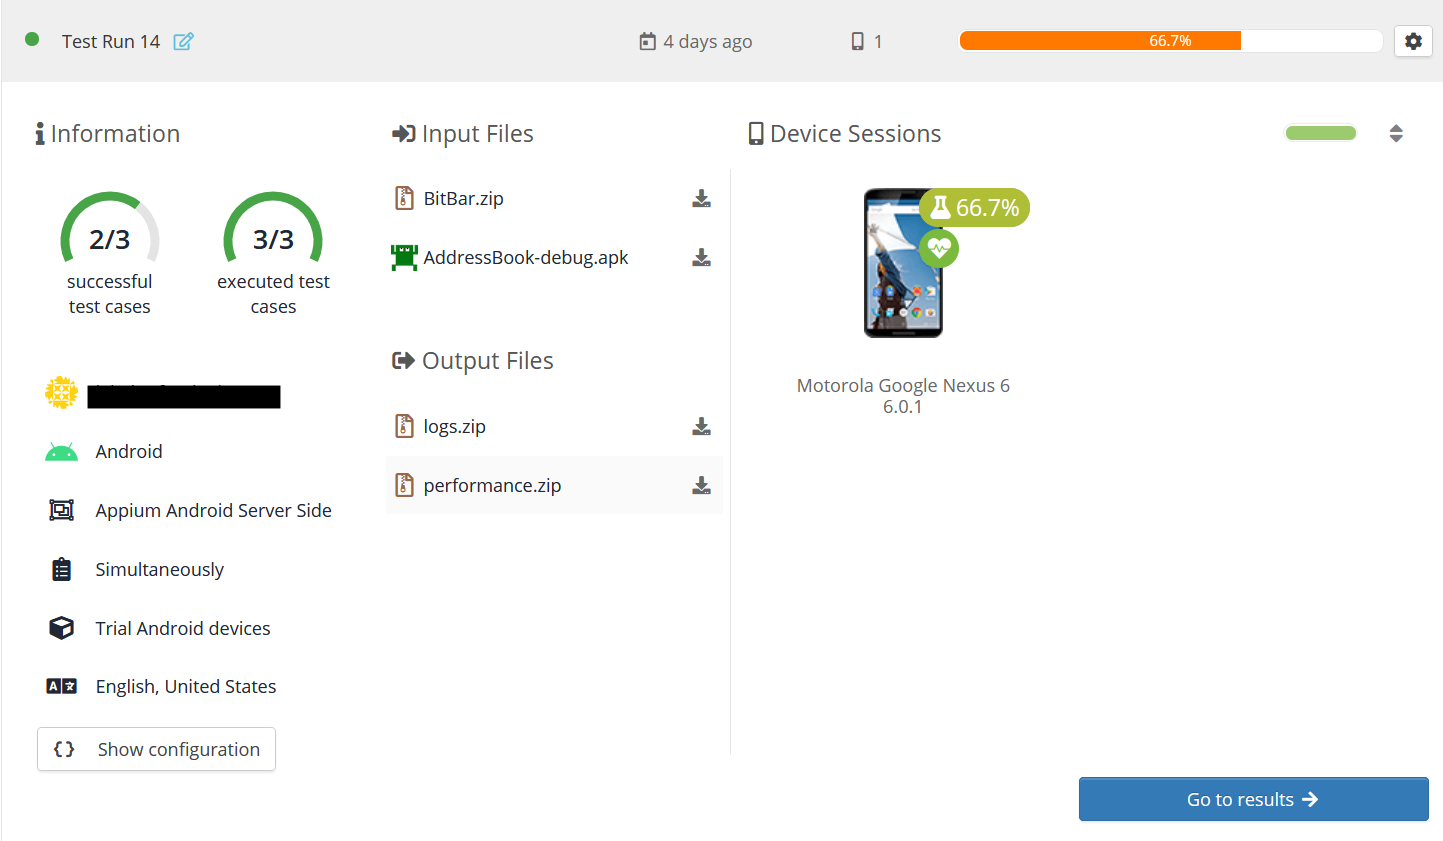Click the orange 66.7% progress bar

coord(1099,41)
